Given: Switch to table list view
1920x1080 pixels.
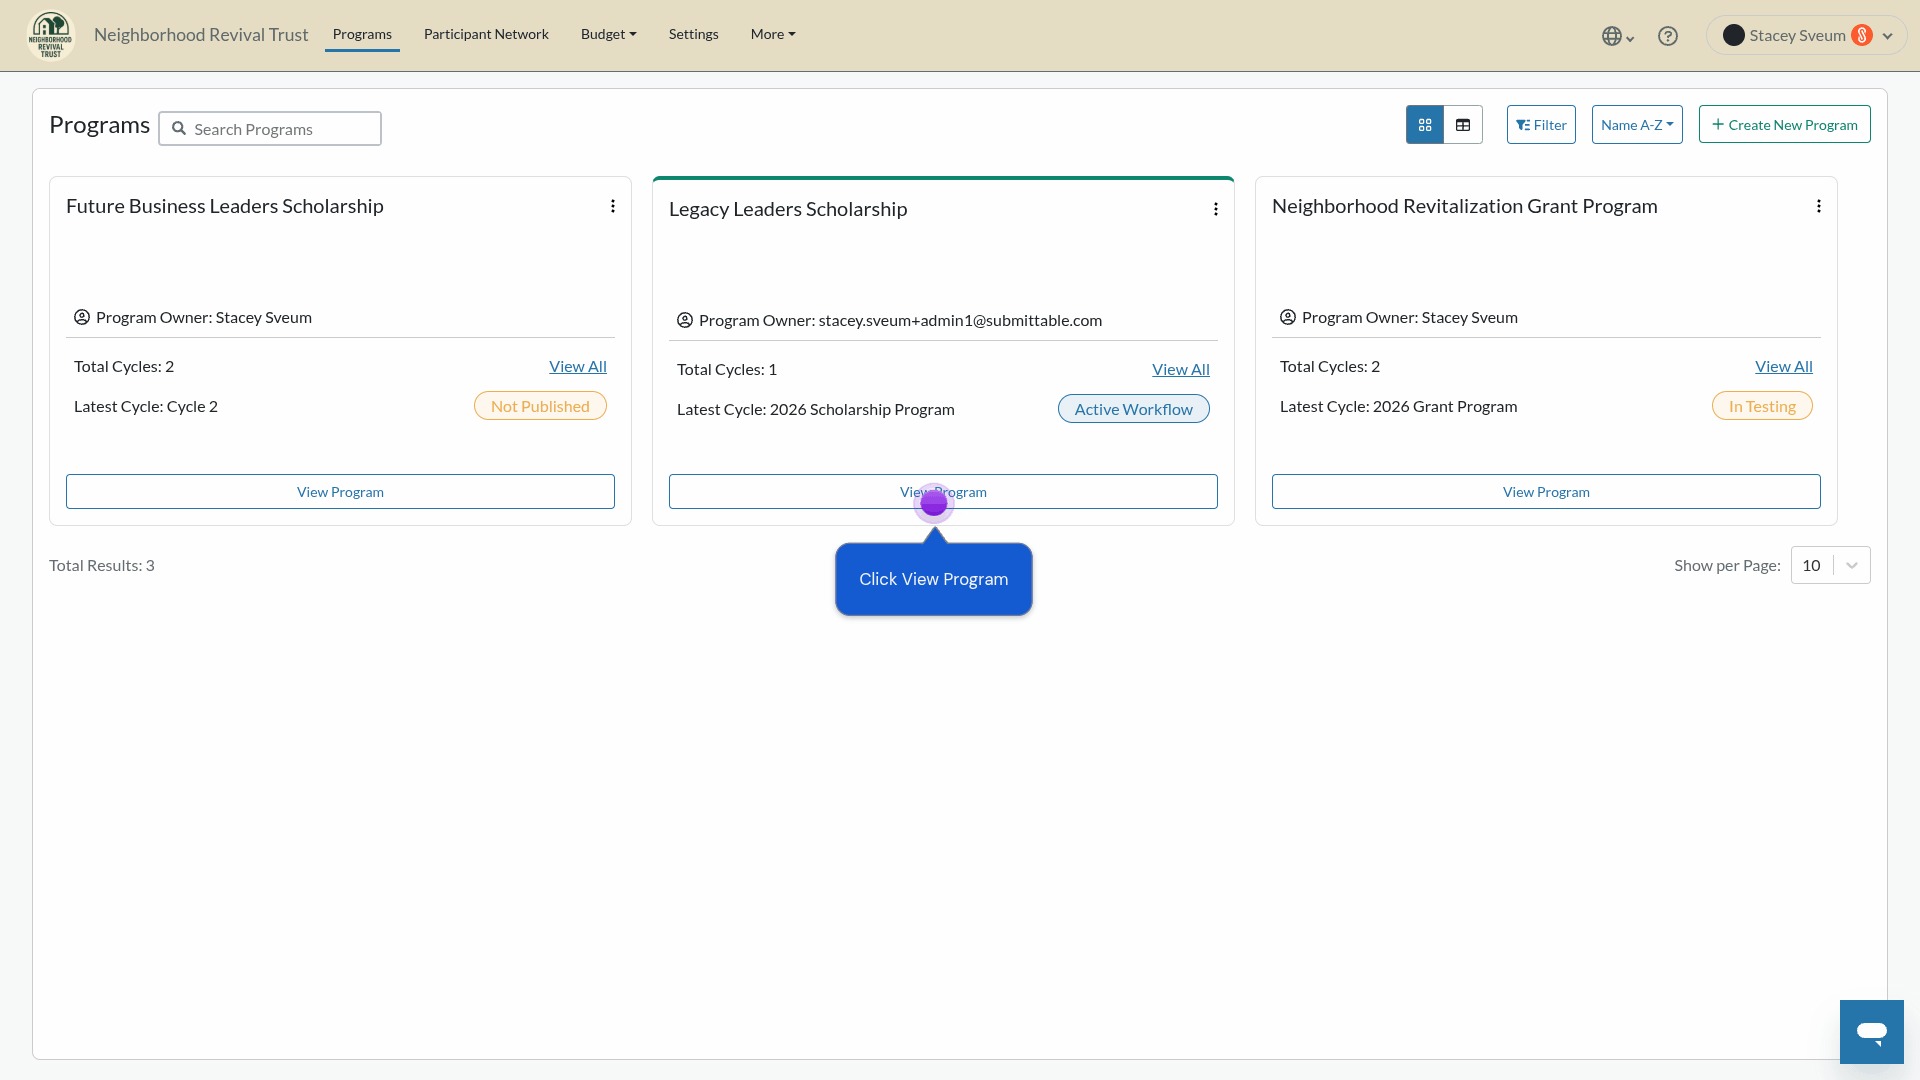Looking at the screenshot, I should click(1463, 125).
